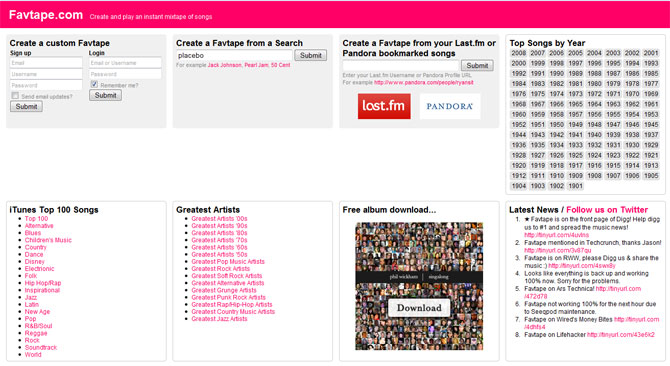Uncheck the Remember me checkbox
This screenshot has height=366, width=670.
pos(94,84)
